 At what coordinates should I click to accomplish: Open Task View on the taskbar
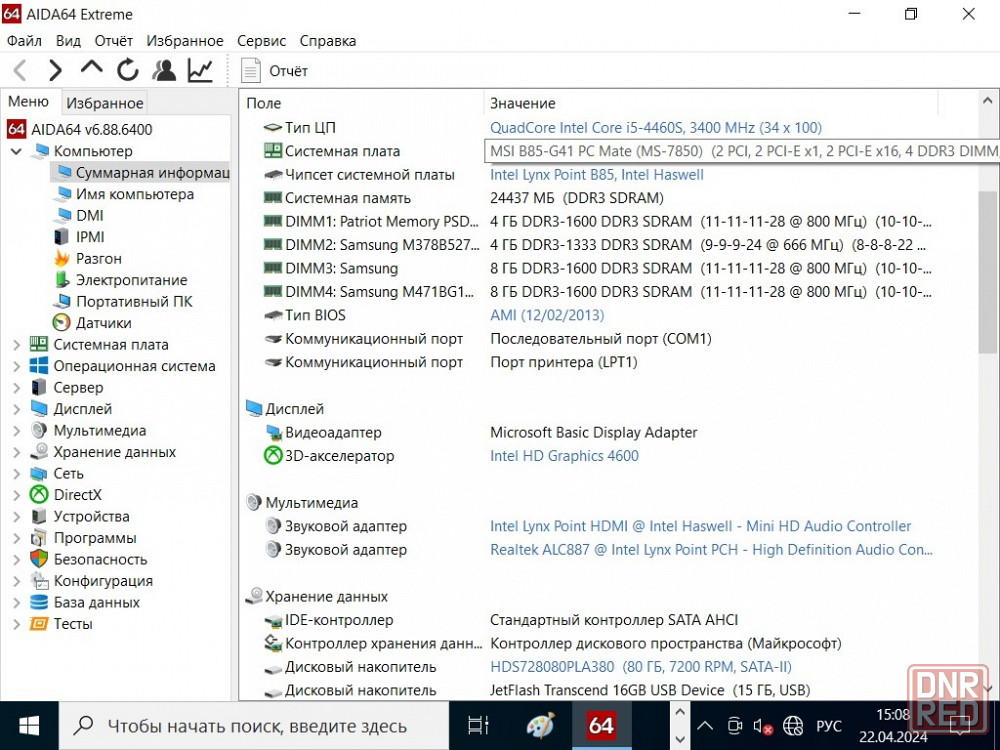tap(478, 726)
